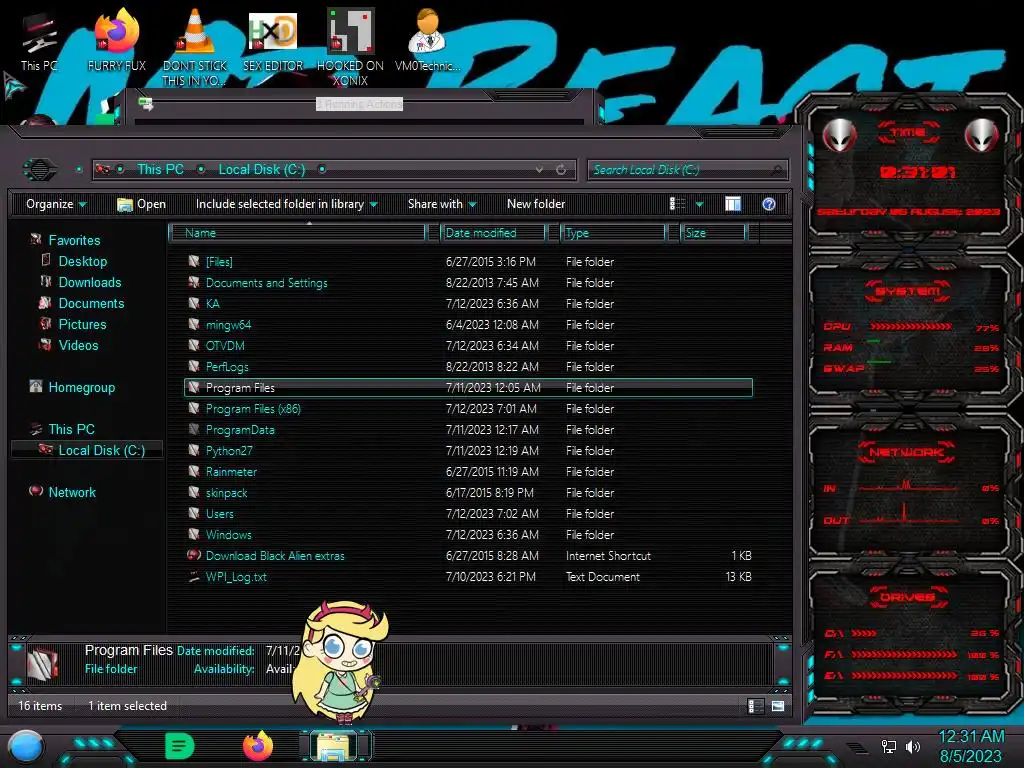Open the green notes app in taskbar
The height and width of the screenshot is (768, 1024).
click(x=180, y=746)
